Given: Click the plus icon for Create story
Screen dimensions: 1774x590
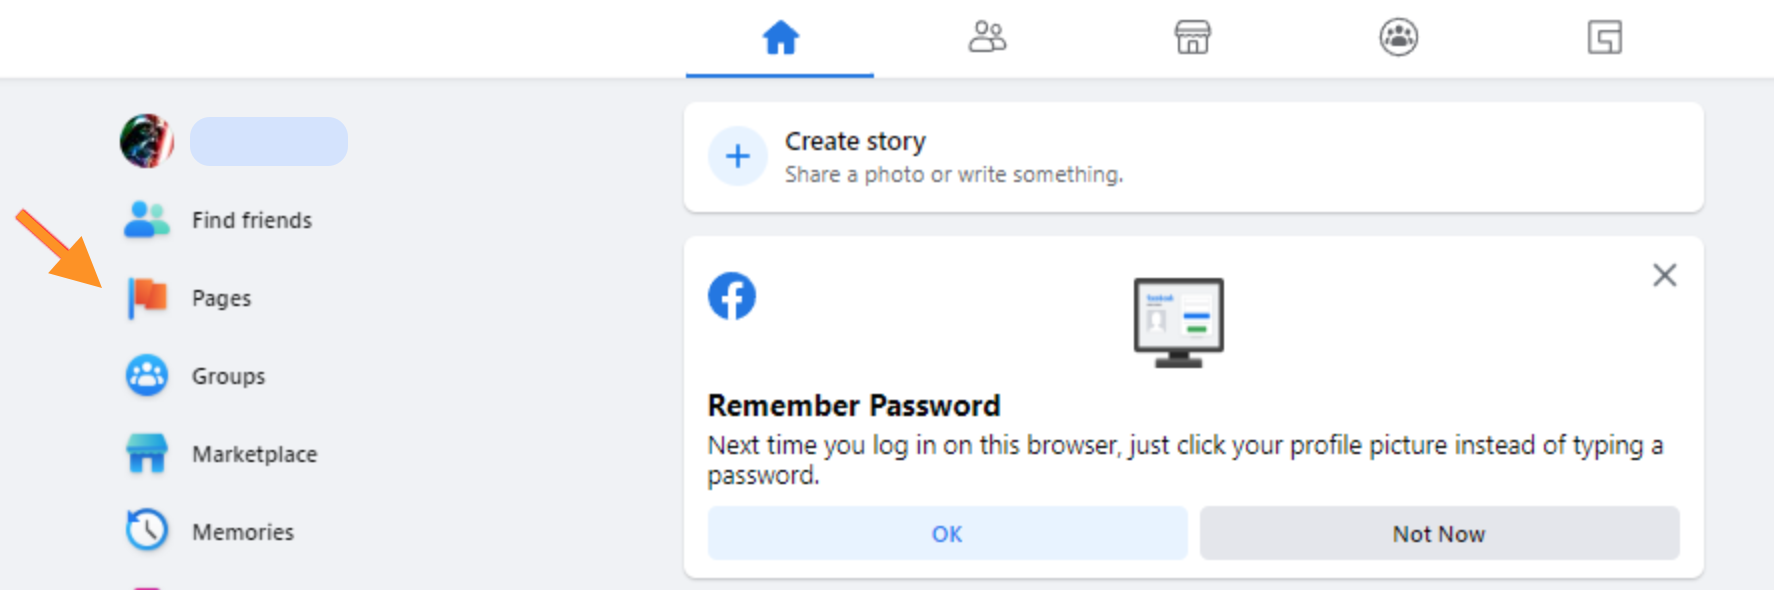Looking at the screenshot, I should point(738,156).
